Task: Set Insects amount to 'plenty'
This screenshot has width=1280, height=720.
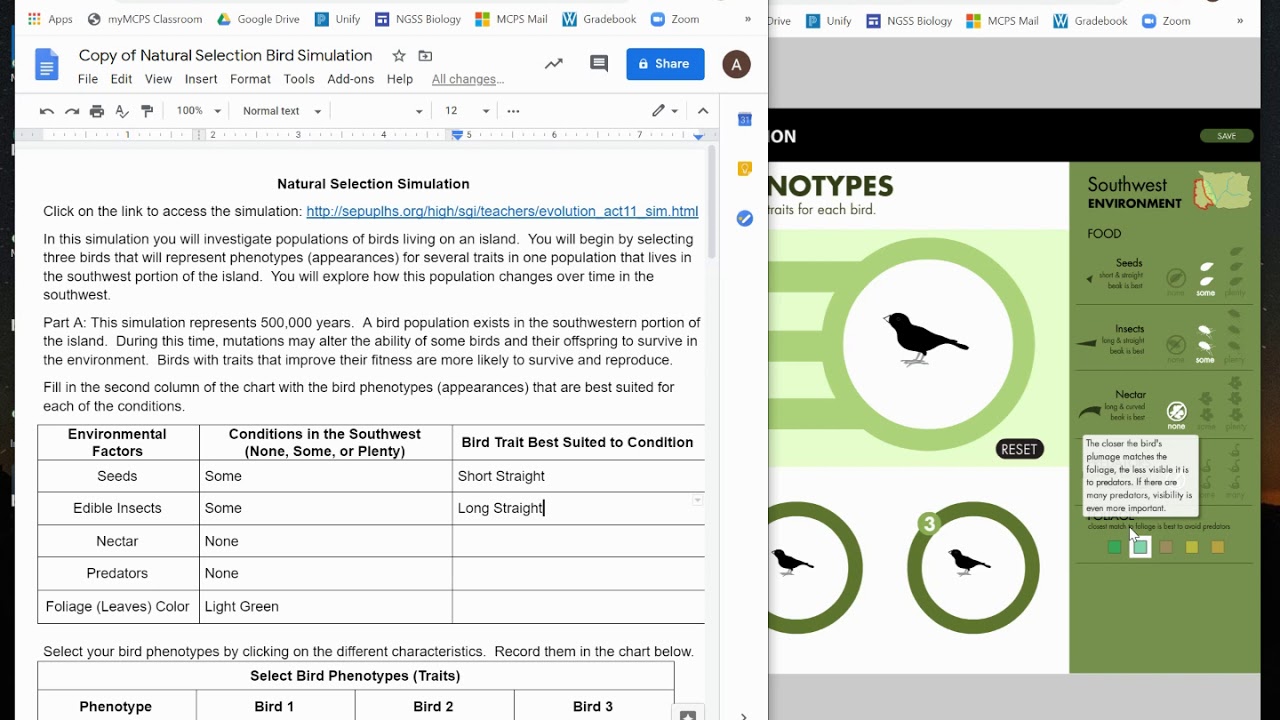Action: tap(1234, 340)
